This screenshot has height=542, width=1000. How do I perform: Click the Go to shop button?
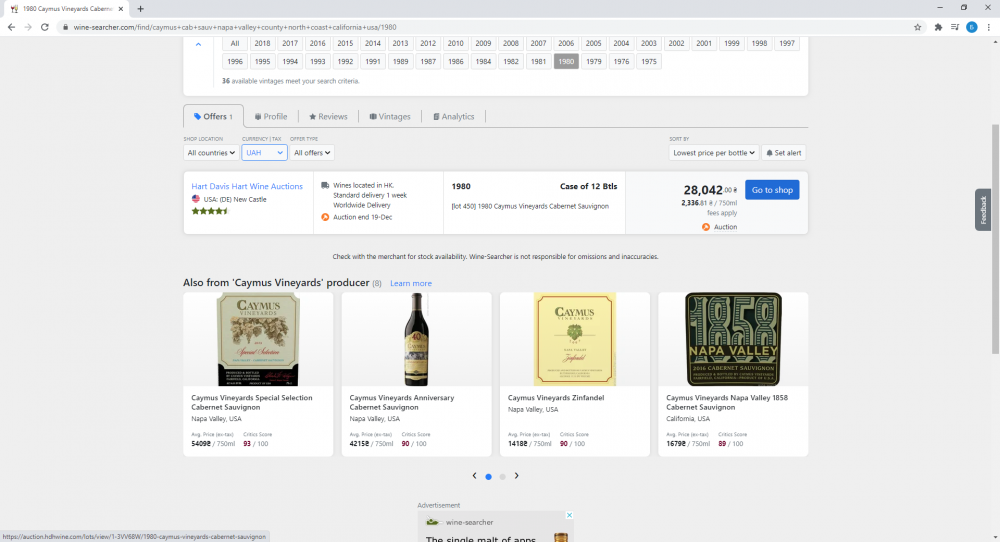point(772,190)
